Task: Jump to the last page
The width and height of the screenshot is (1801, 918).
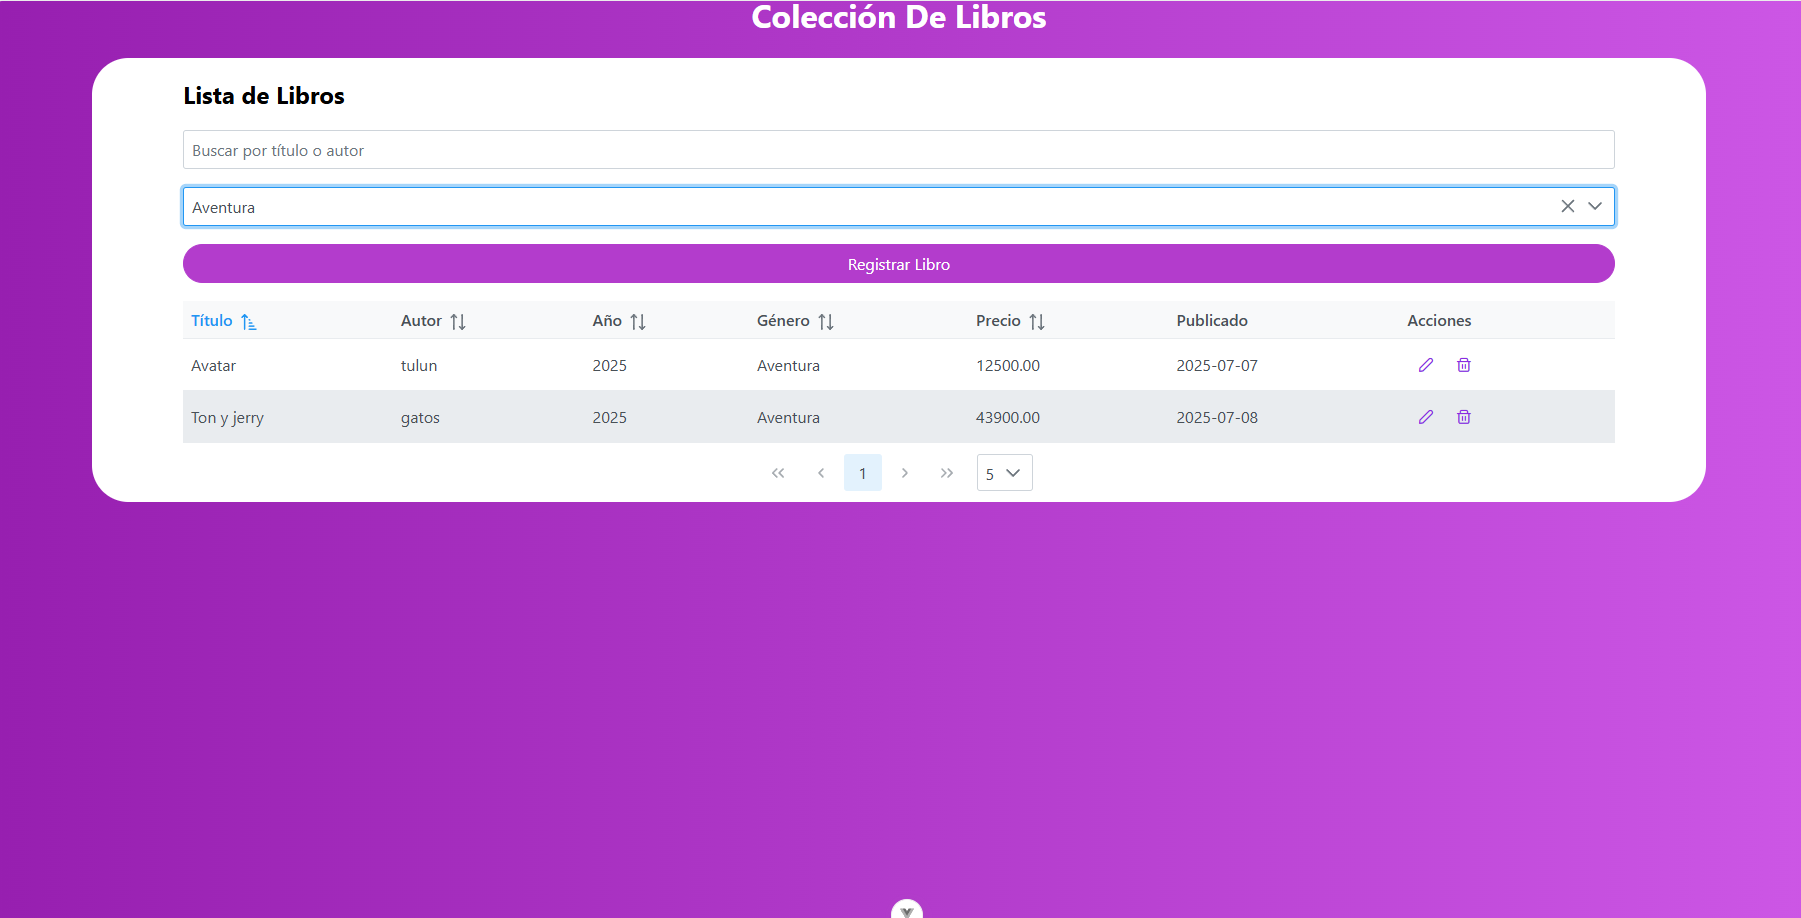Action: coord(947,473)
